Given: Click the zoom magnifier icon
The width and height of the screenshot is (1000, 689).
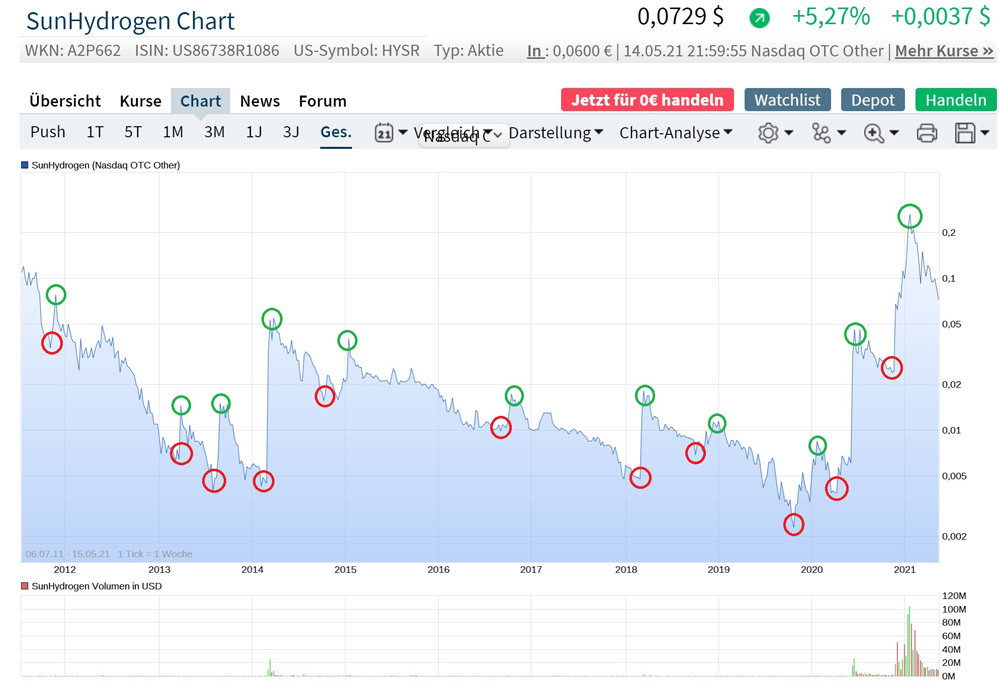Looking at the screenshot, I should coord(874,133).
